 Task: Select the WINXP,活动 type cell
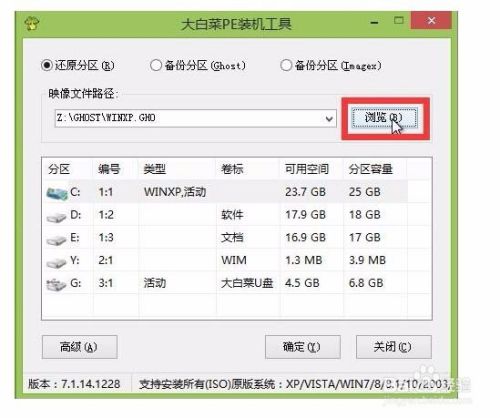175,192
